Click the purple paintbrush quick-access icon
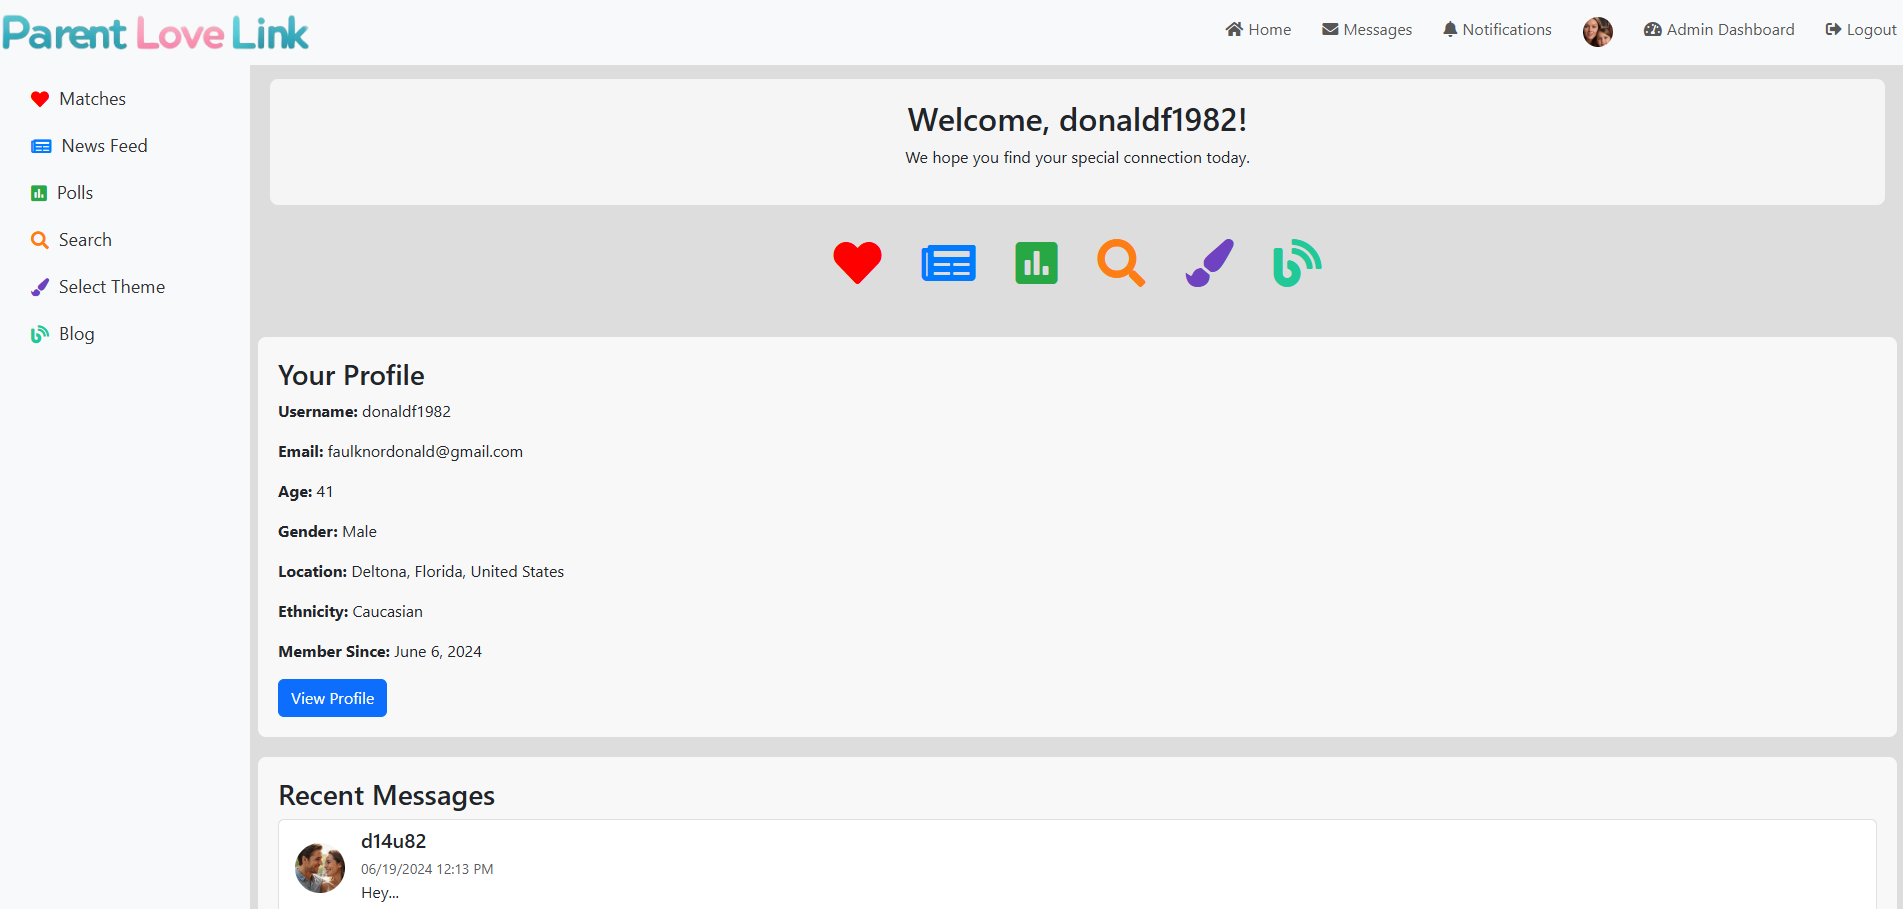Image resolution: width=1903 pixels, height=909 pixels. 1209,263
